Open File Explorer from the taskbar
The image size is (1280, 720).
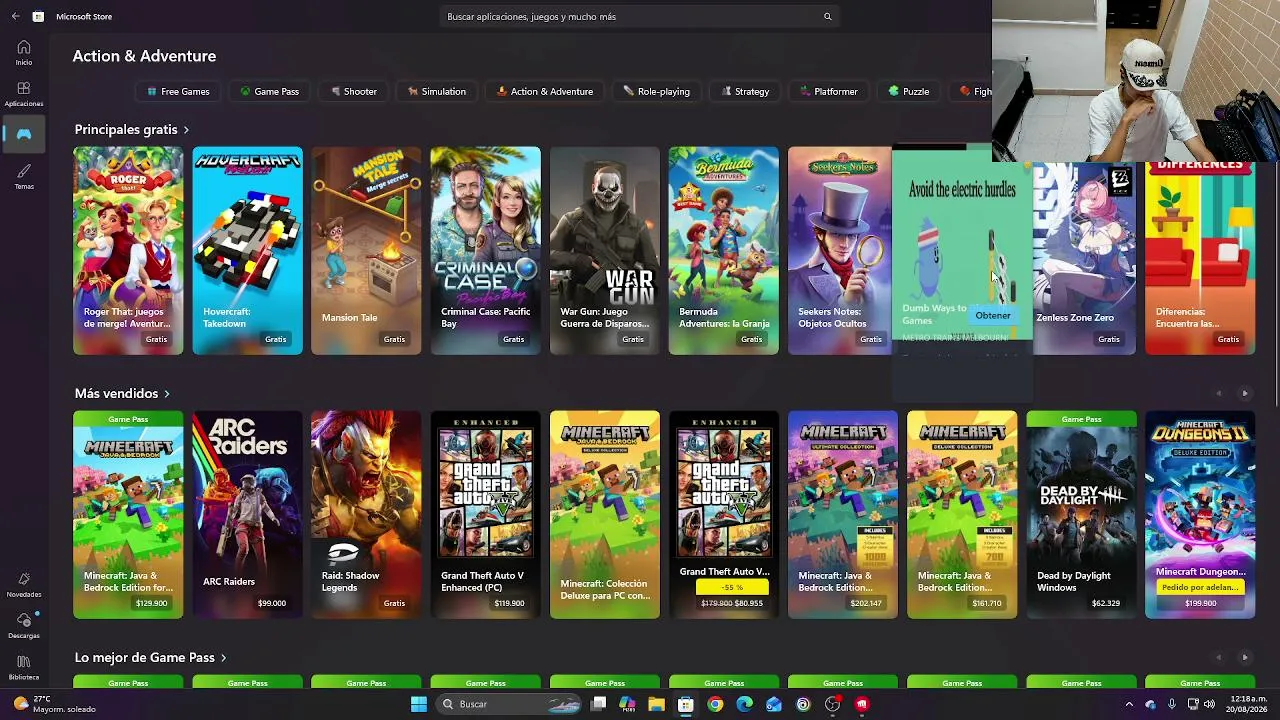[656, 704]
